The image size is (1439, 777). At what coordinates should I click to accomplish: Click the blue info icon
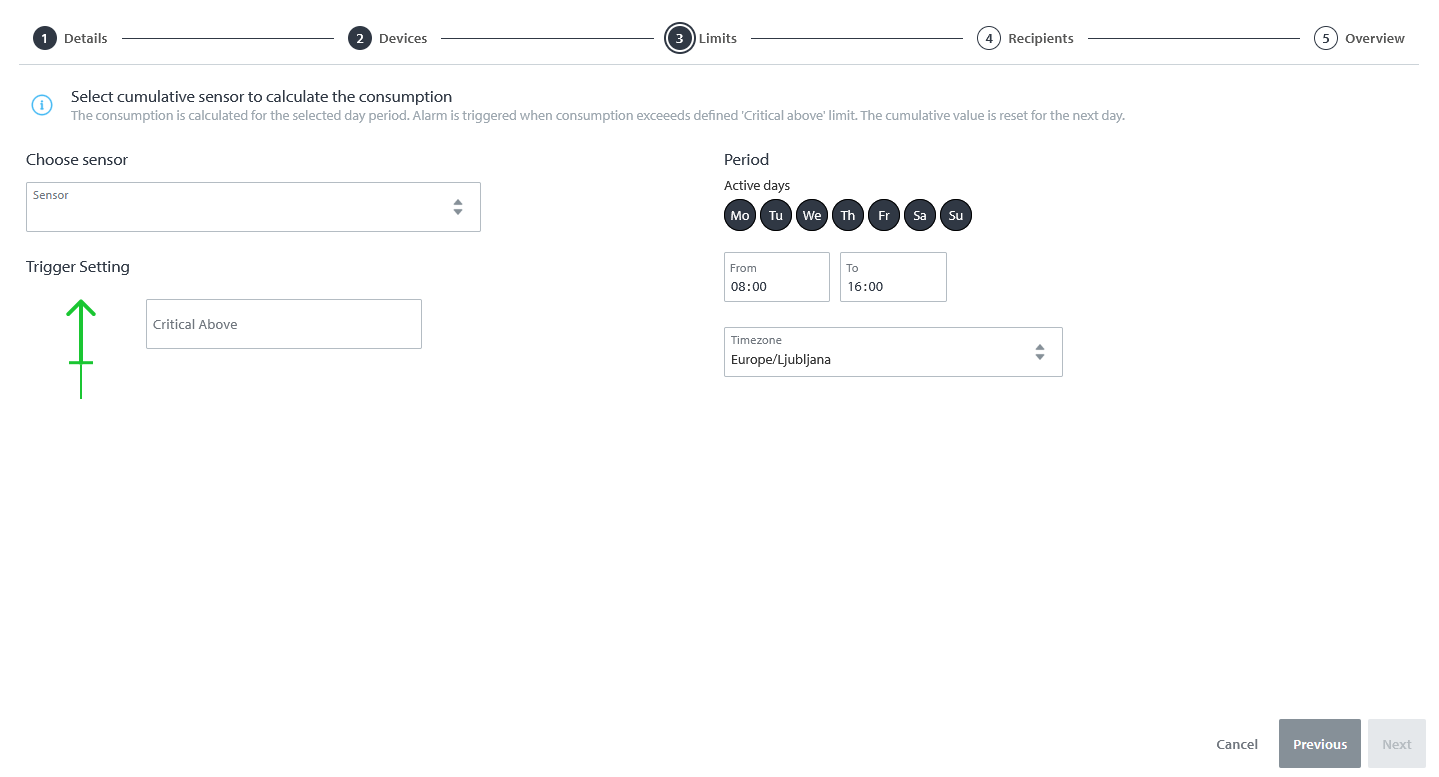(x=41, y=105)
